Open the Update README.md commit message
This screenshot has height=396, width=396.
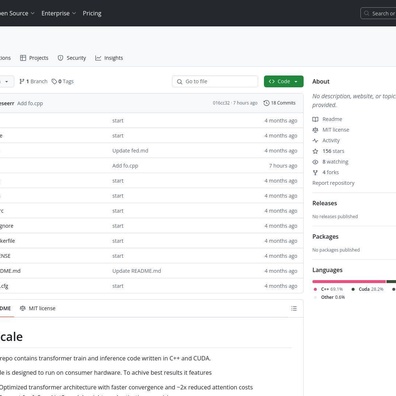tap(136, 271)
